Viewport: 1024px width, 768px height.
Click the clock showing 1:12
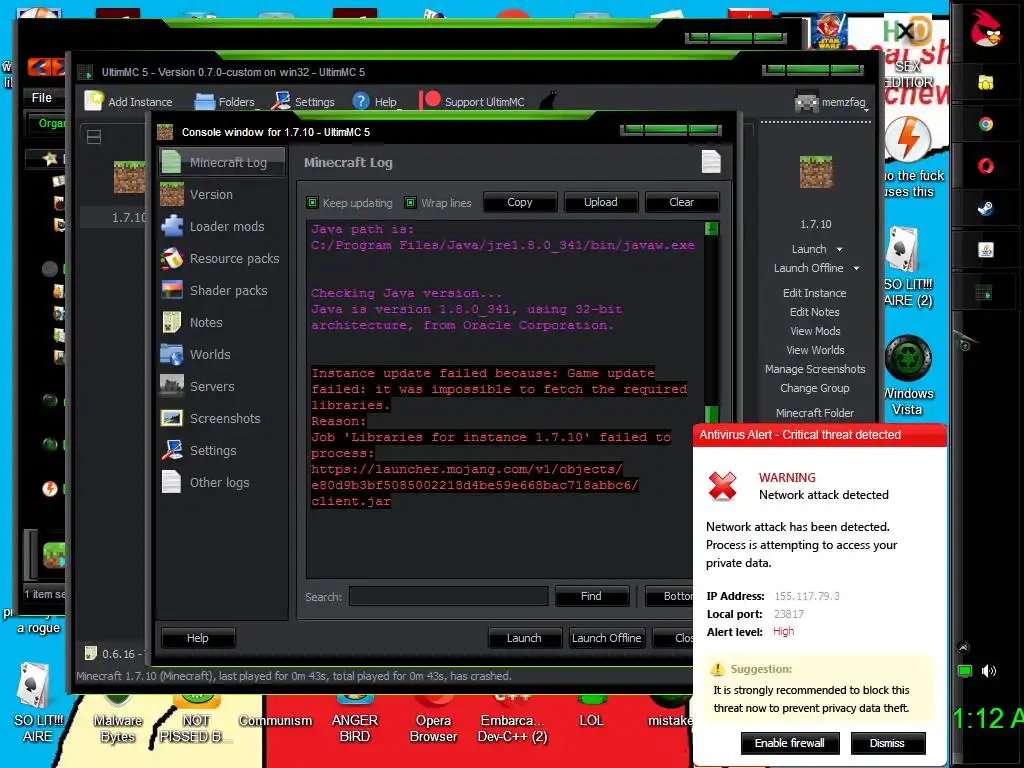point(987,719)
